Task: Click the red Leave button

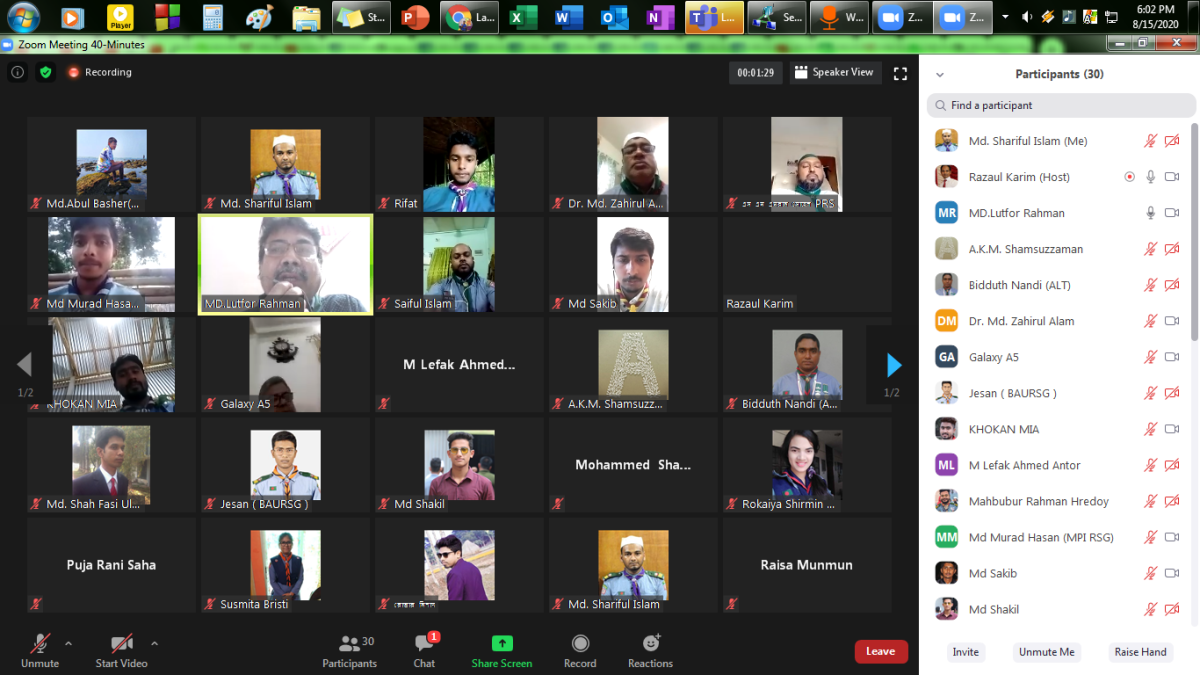Action: point(880,651)
